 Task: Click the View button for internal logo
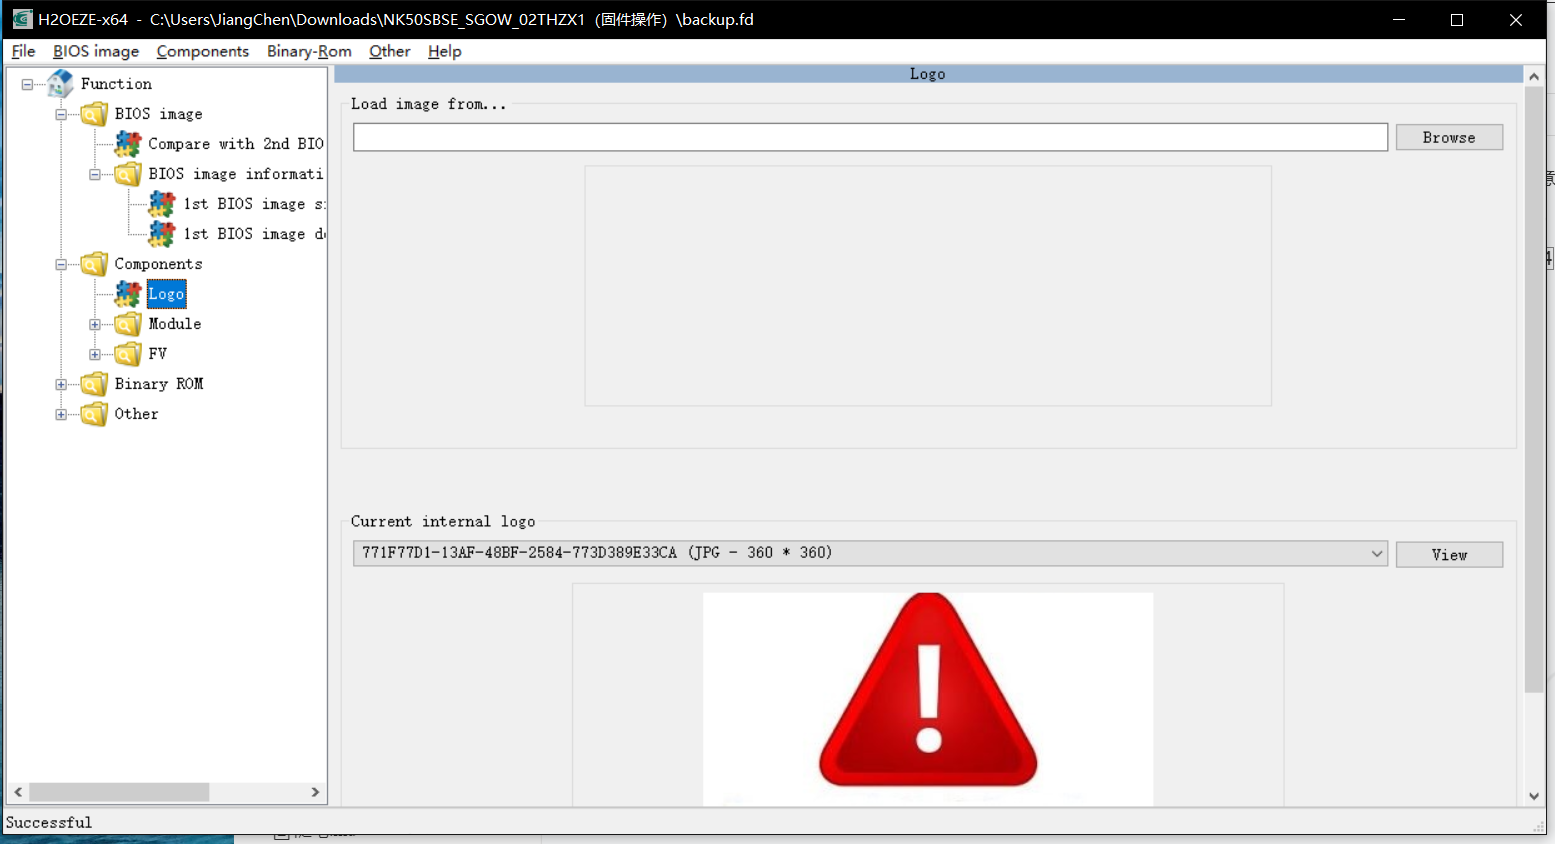click(x=1449, y=554)
